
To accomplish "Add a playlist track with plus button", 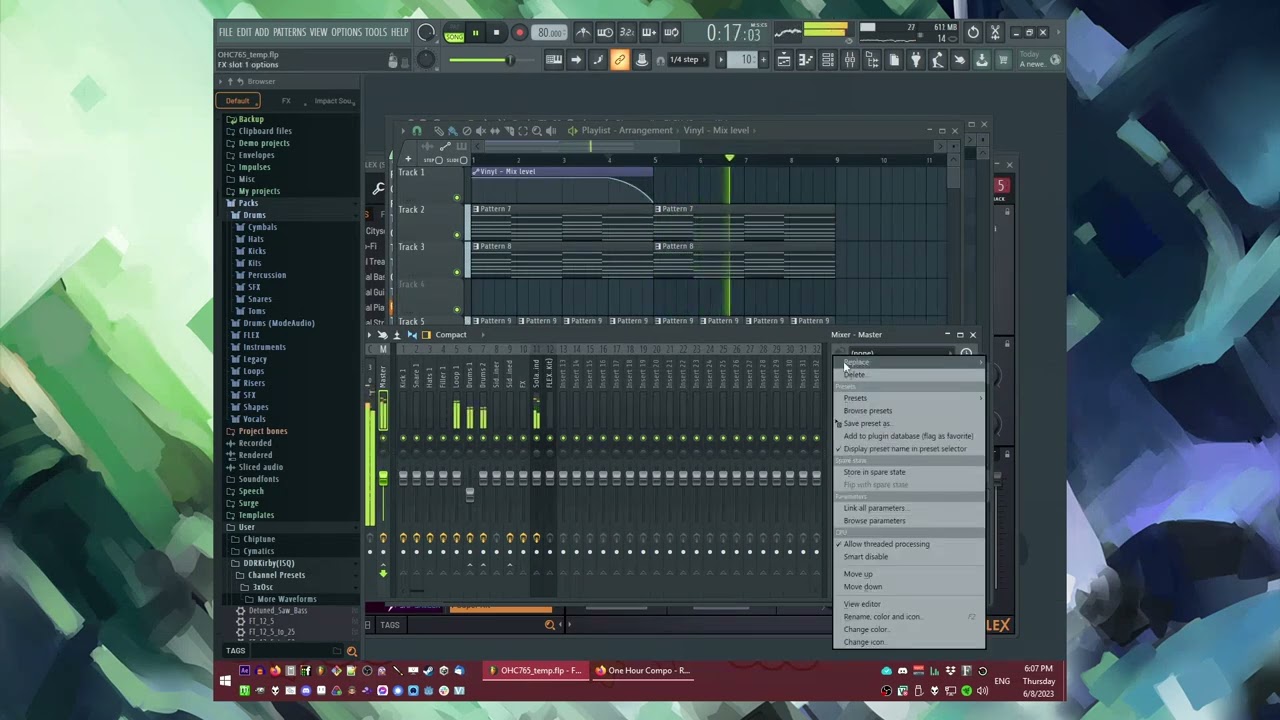I will 408,160.
